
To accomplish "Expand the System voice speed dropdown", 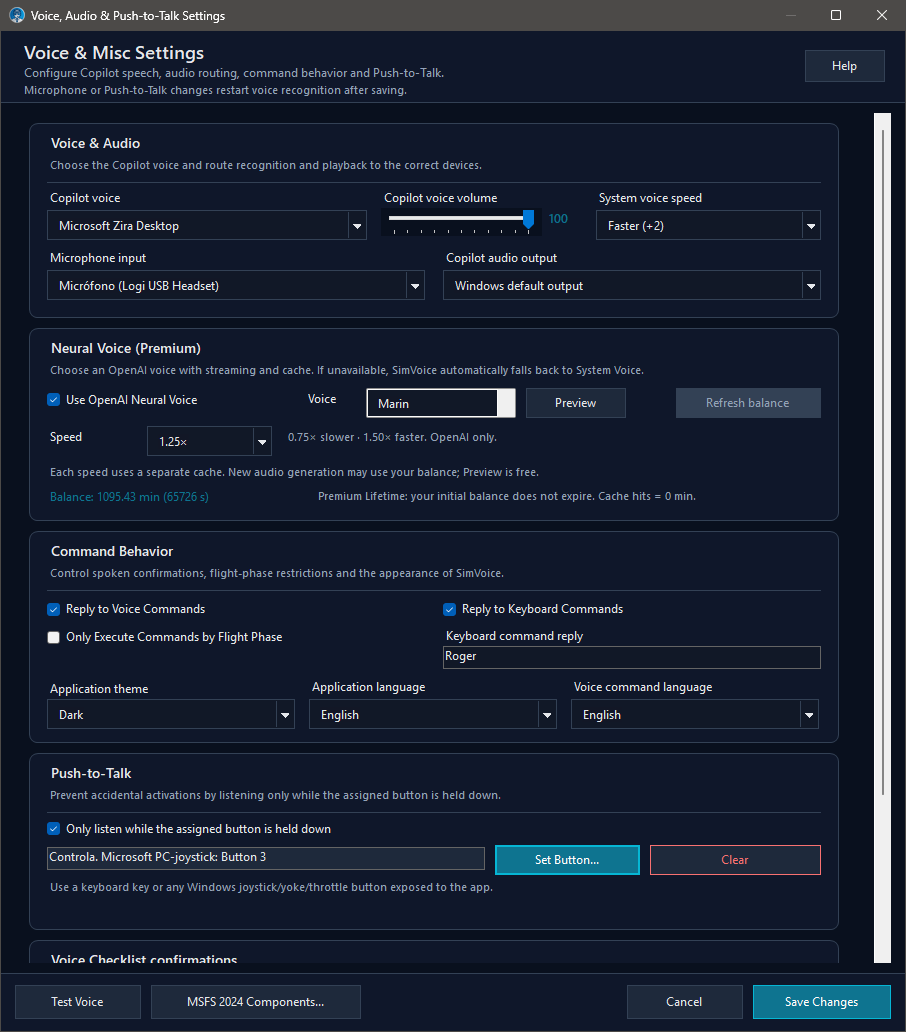I will click(x=708, y=226).
